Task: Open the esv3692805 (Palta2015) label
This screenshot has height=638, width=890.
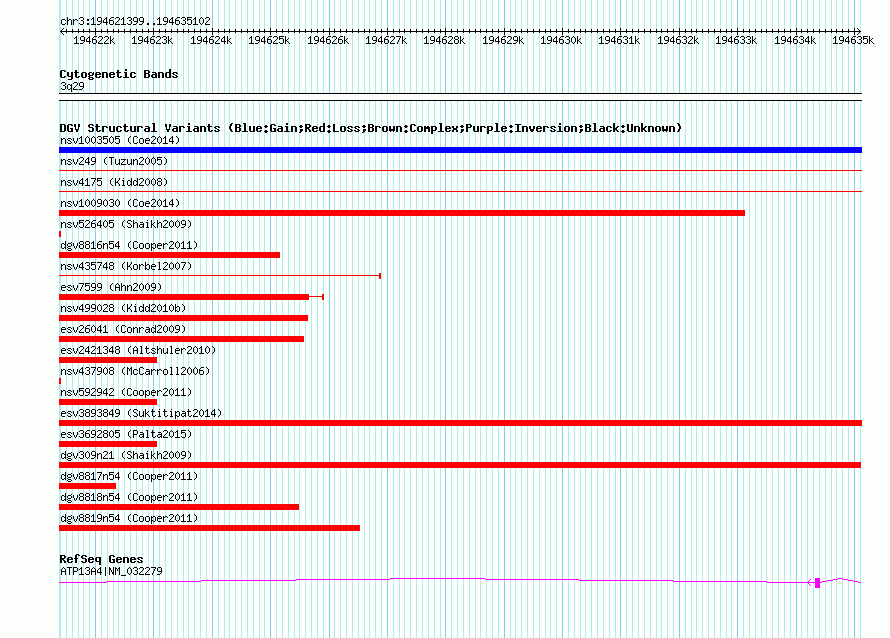Action: [126, 434]
